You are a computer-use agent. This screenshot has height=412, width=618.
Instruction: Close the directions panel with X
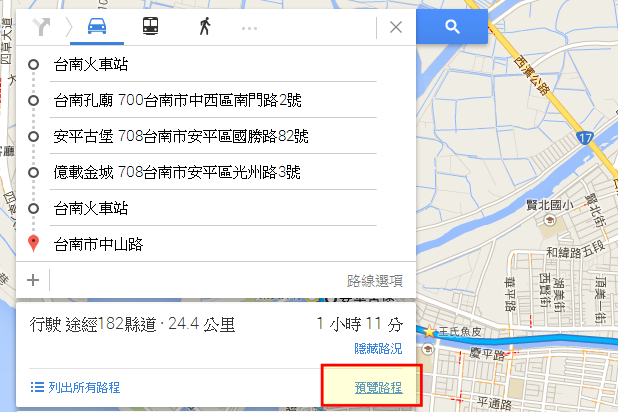tap(396, 27)
